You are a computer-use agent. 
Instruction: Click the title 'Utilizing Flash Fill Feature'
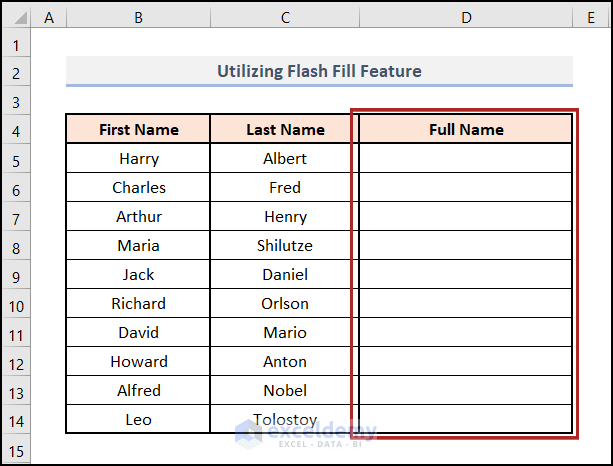[319, 71]
